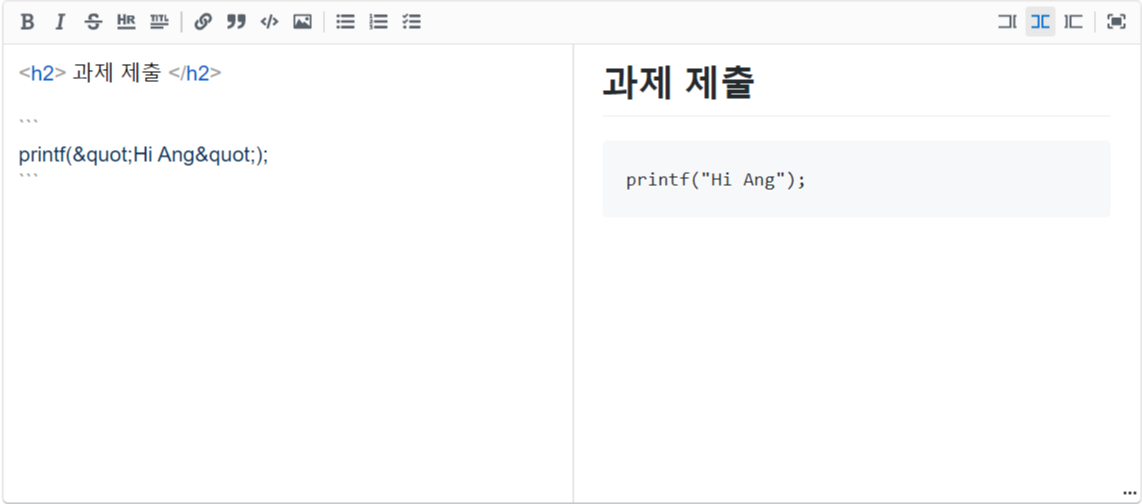The height and width of the screenshot is (504, 1142).
Task: Apply italic formatting
Action: (60, 22)
